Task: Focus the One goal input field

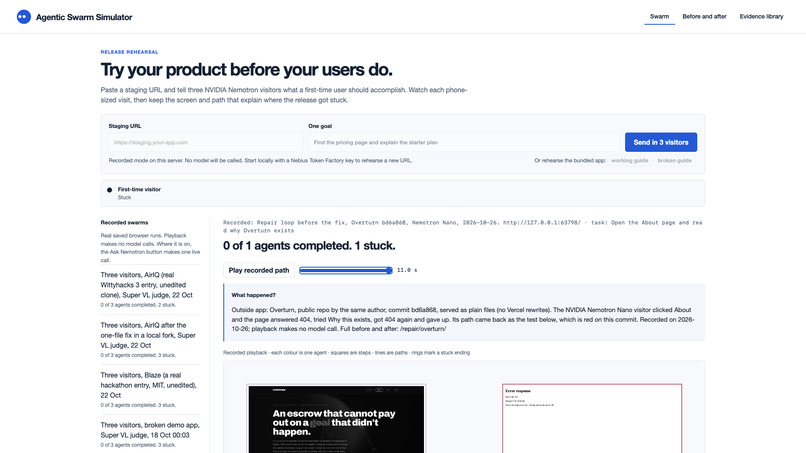Action: (464, 142)
